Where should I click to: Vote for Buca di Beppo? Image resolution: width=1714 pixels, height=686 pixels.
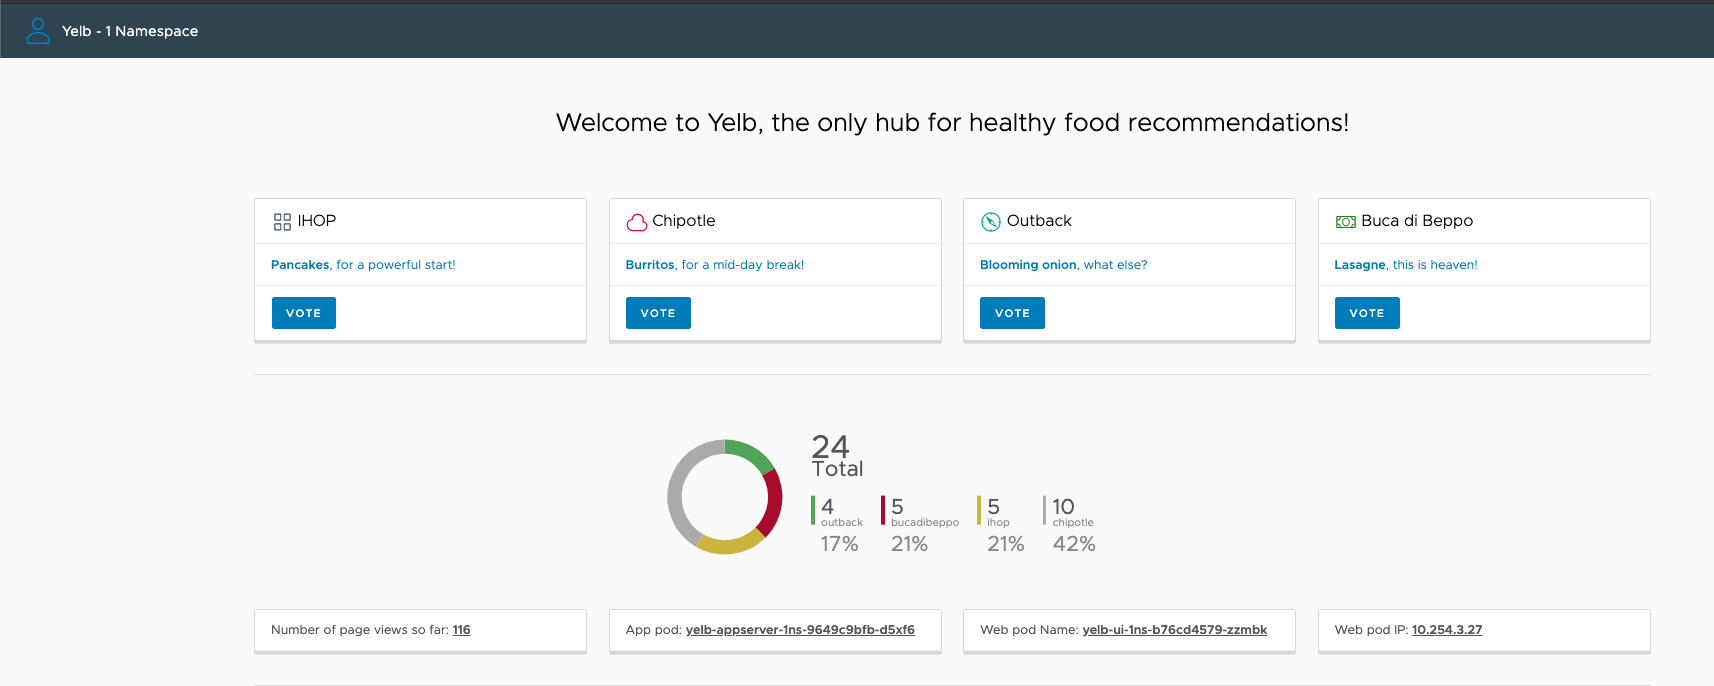click(x=1367, y=313)
